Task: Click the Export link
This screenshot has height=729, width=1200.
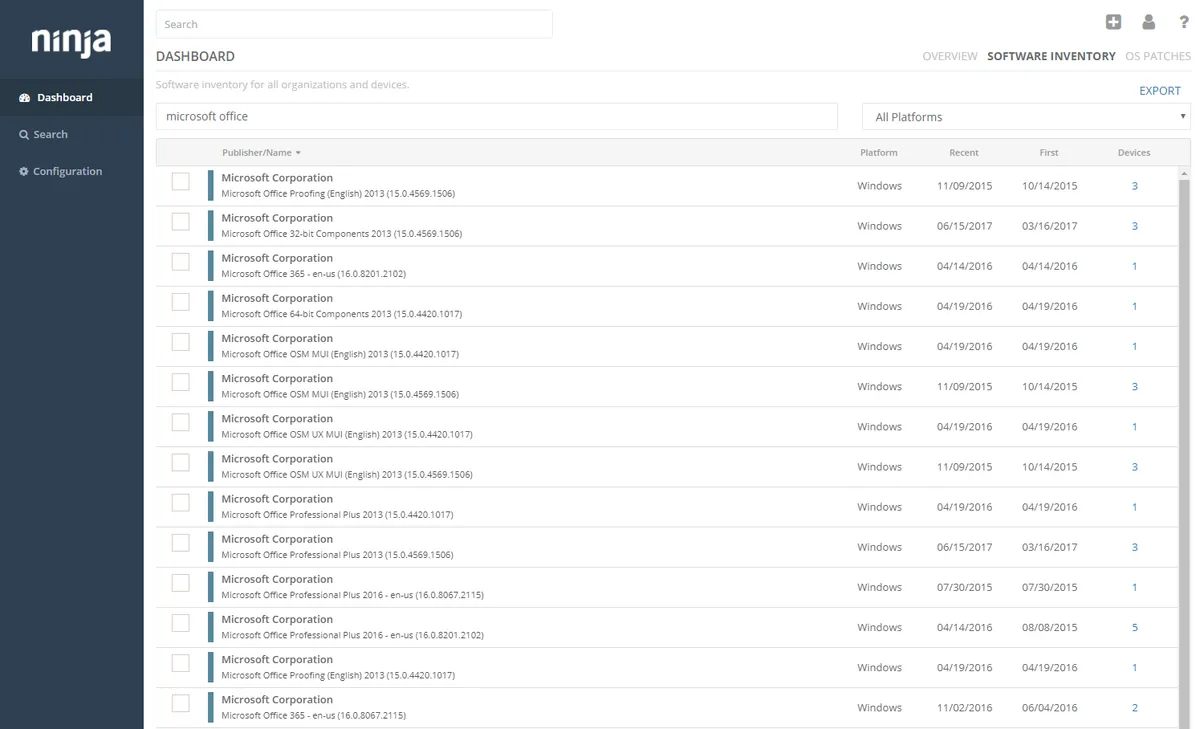Action: 1160,91
